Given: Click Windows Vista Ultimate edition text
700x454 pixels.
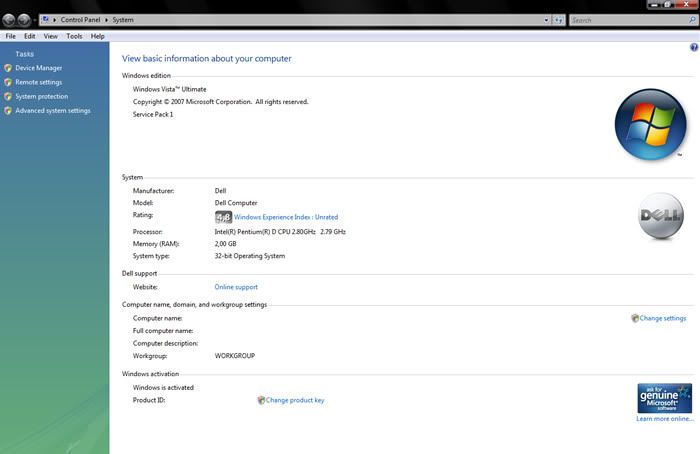Looking at the screenshot, I should (x=170, y=89).
